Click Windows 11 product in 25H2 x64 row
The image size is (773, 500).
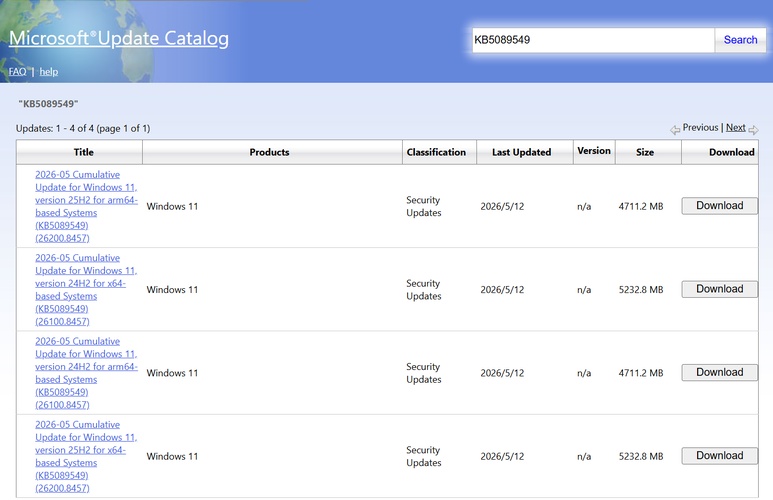pyautogui.click(x=172, y=457)
